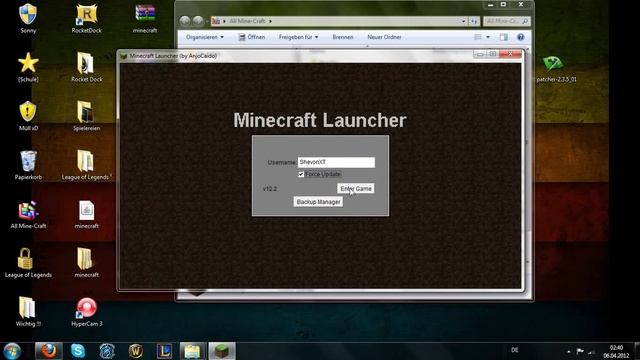Open Firefox from the taskbar

pos(49,351)
